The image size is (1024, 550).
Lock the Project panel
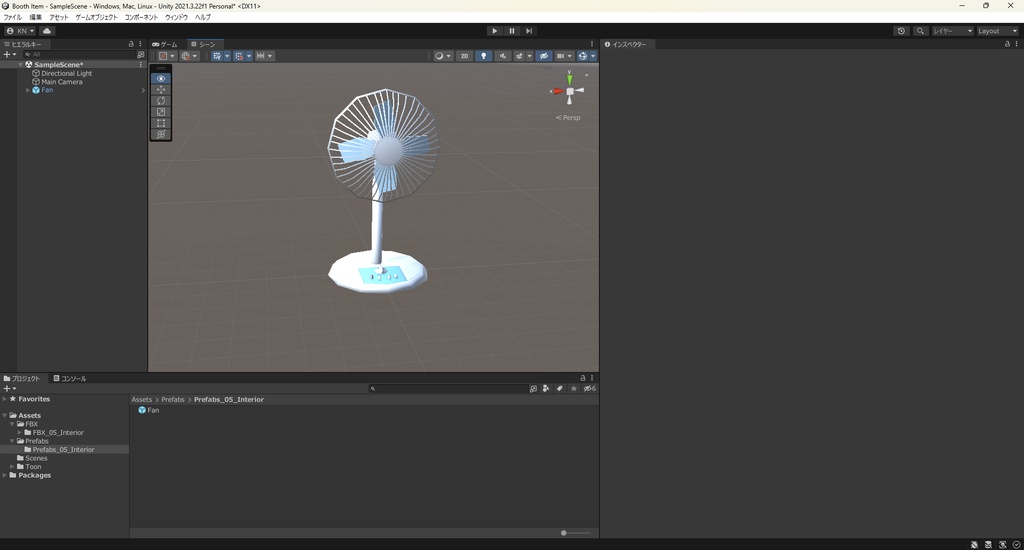point(583,378)
